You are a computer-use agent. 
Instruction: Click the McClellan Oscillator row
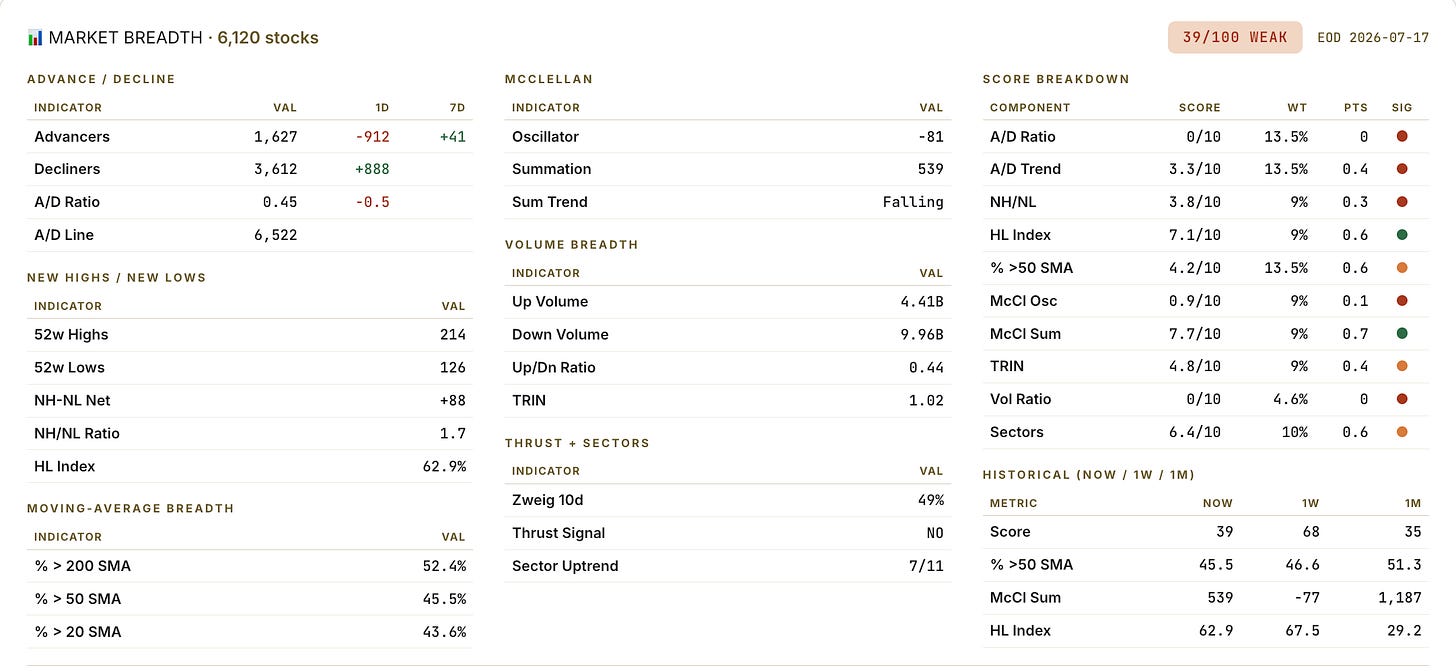point(728,136)
